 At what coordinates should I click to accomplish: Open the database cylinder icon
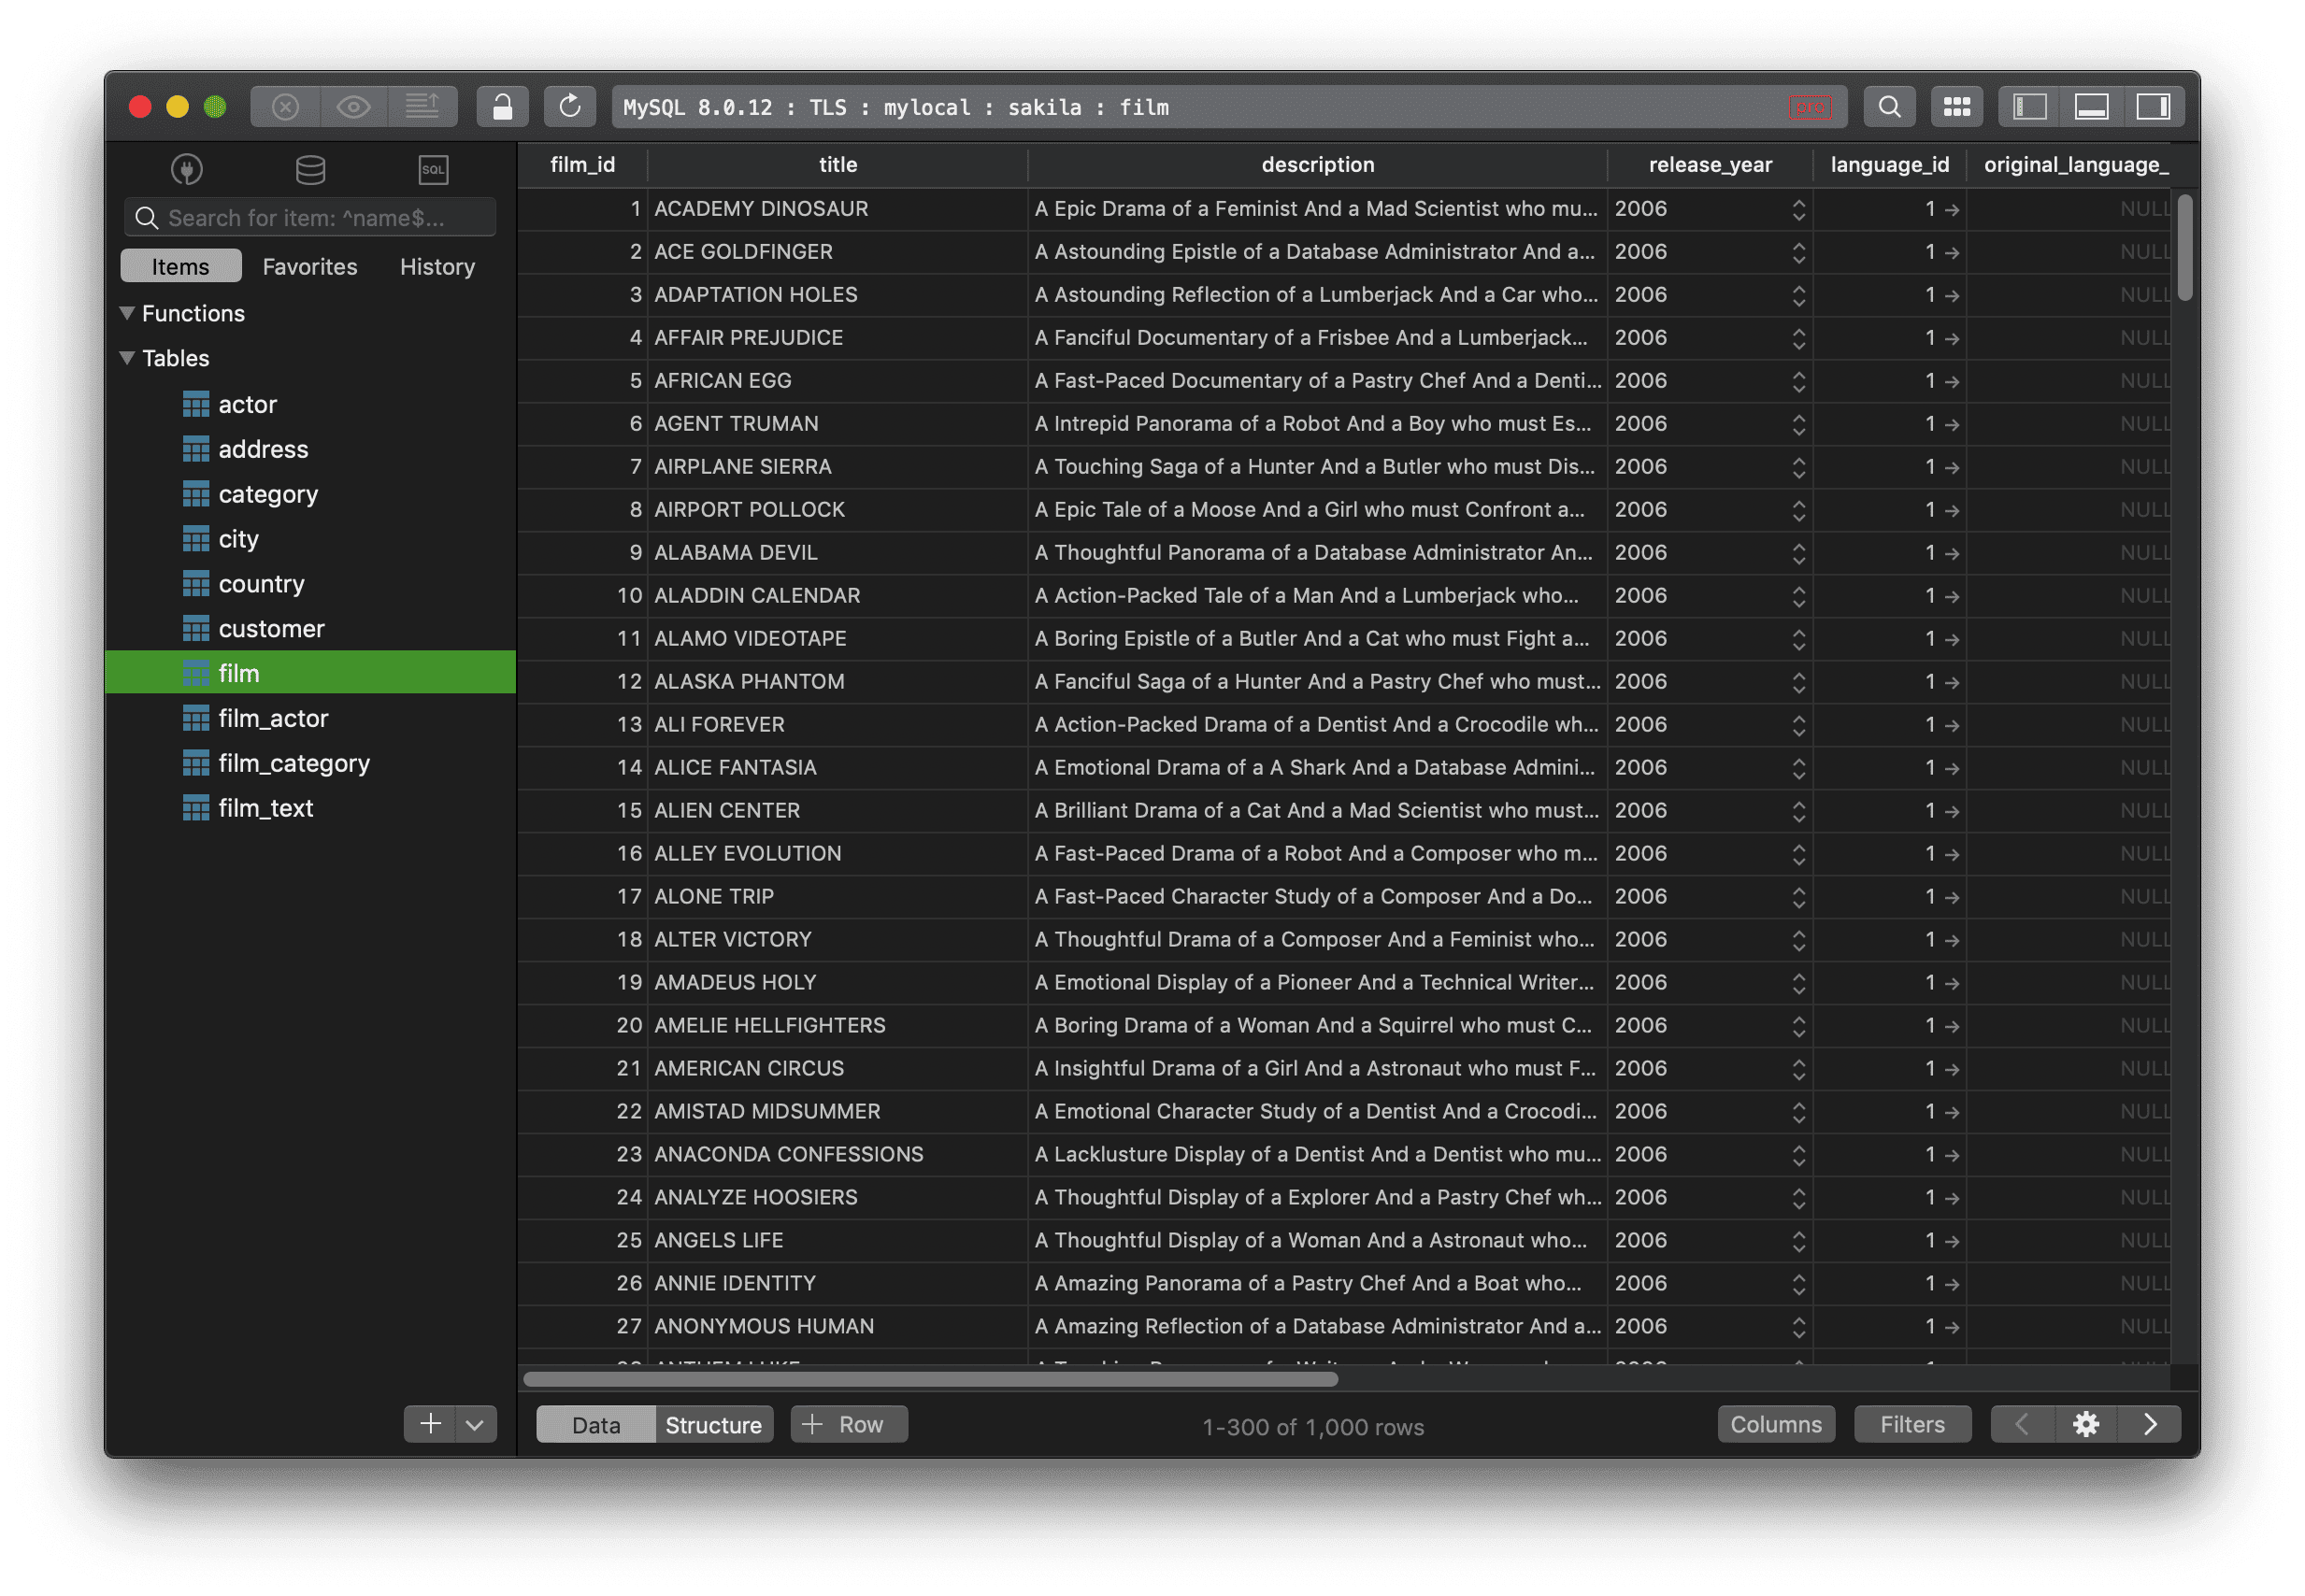click(310, 169)
